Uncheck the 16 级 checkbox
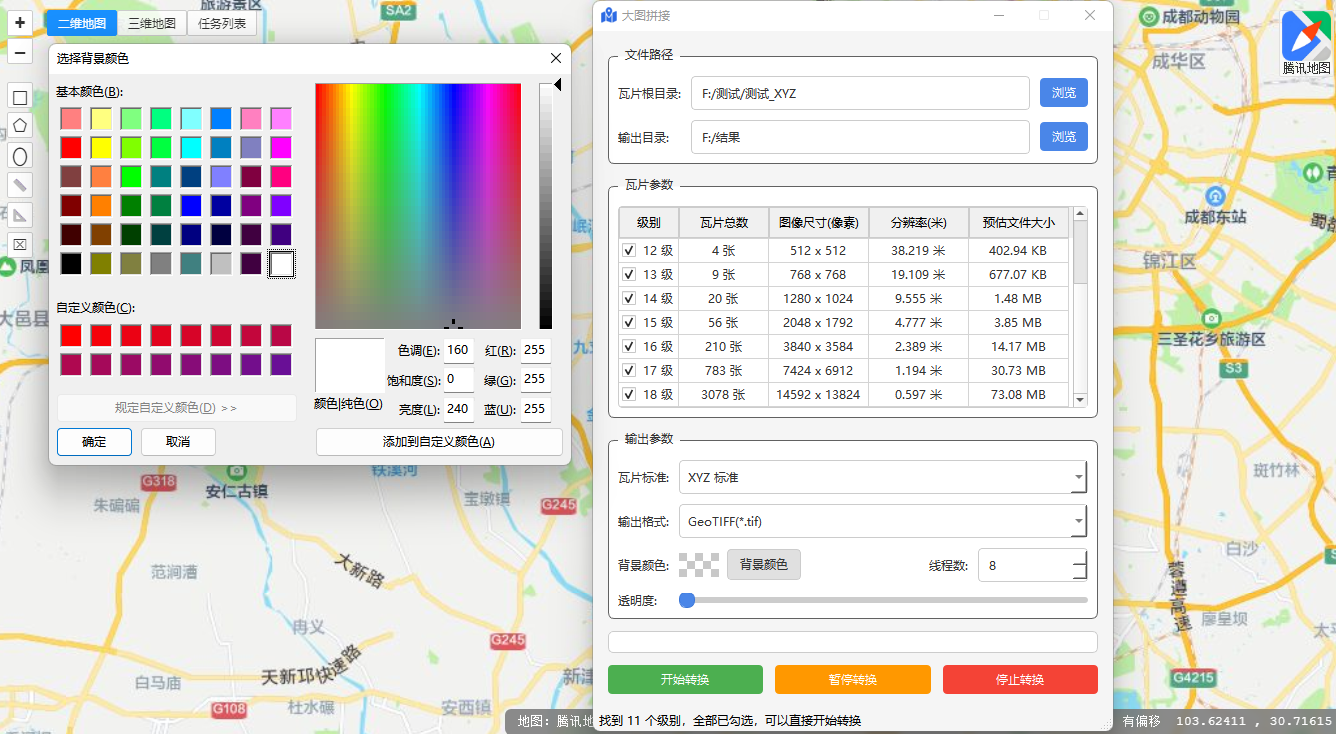Image resolution: width=1336 pixels, height=734 pixels. [629, 346]
